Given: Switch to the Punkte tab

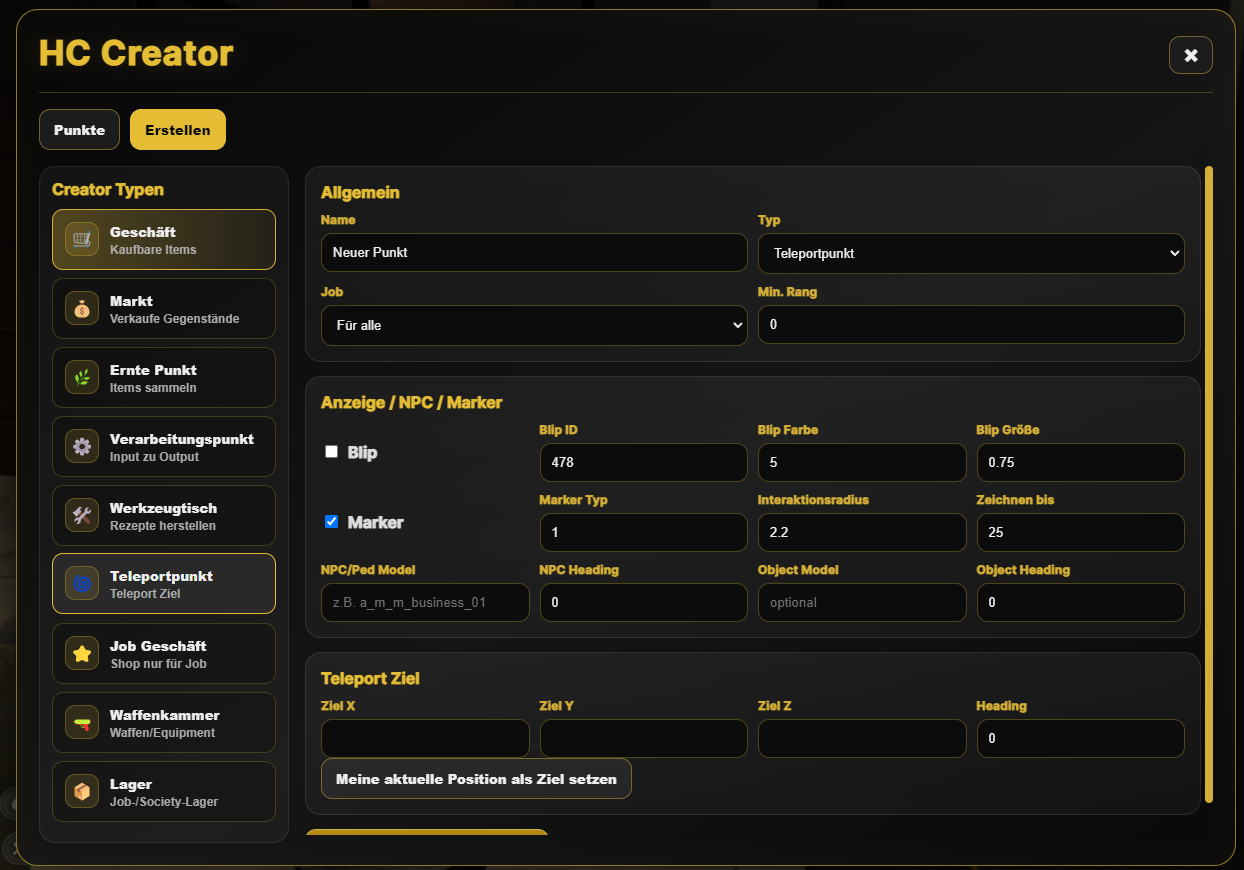Looking at the screenshot, I should coord(80,130).
